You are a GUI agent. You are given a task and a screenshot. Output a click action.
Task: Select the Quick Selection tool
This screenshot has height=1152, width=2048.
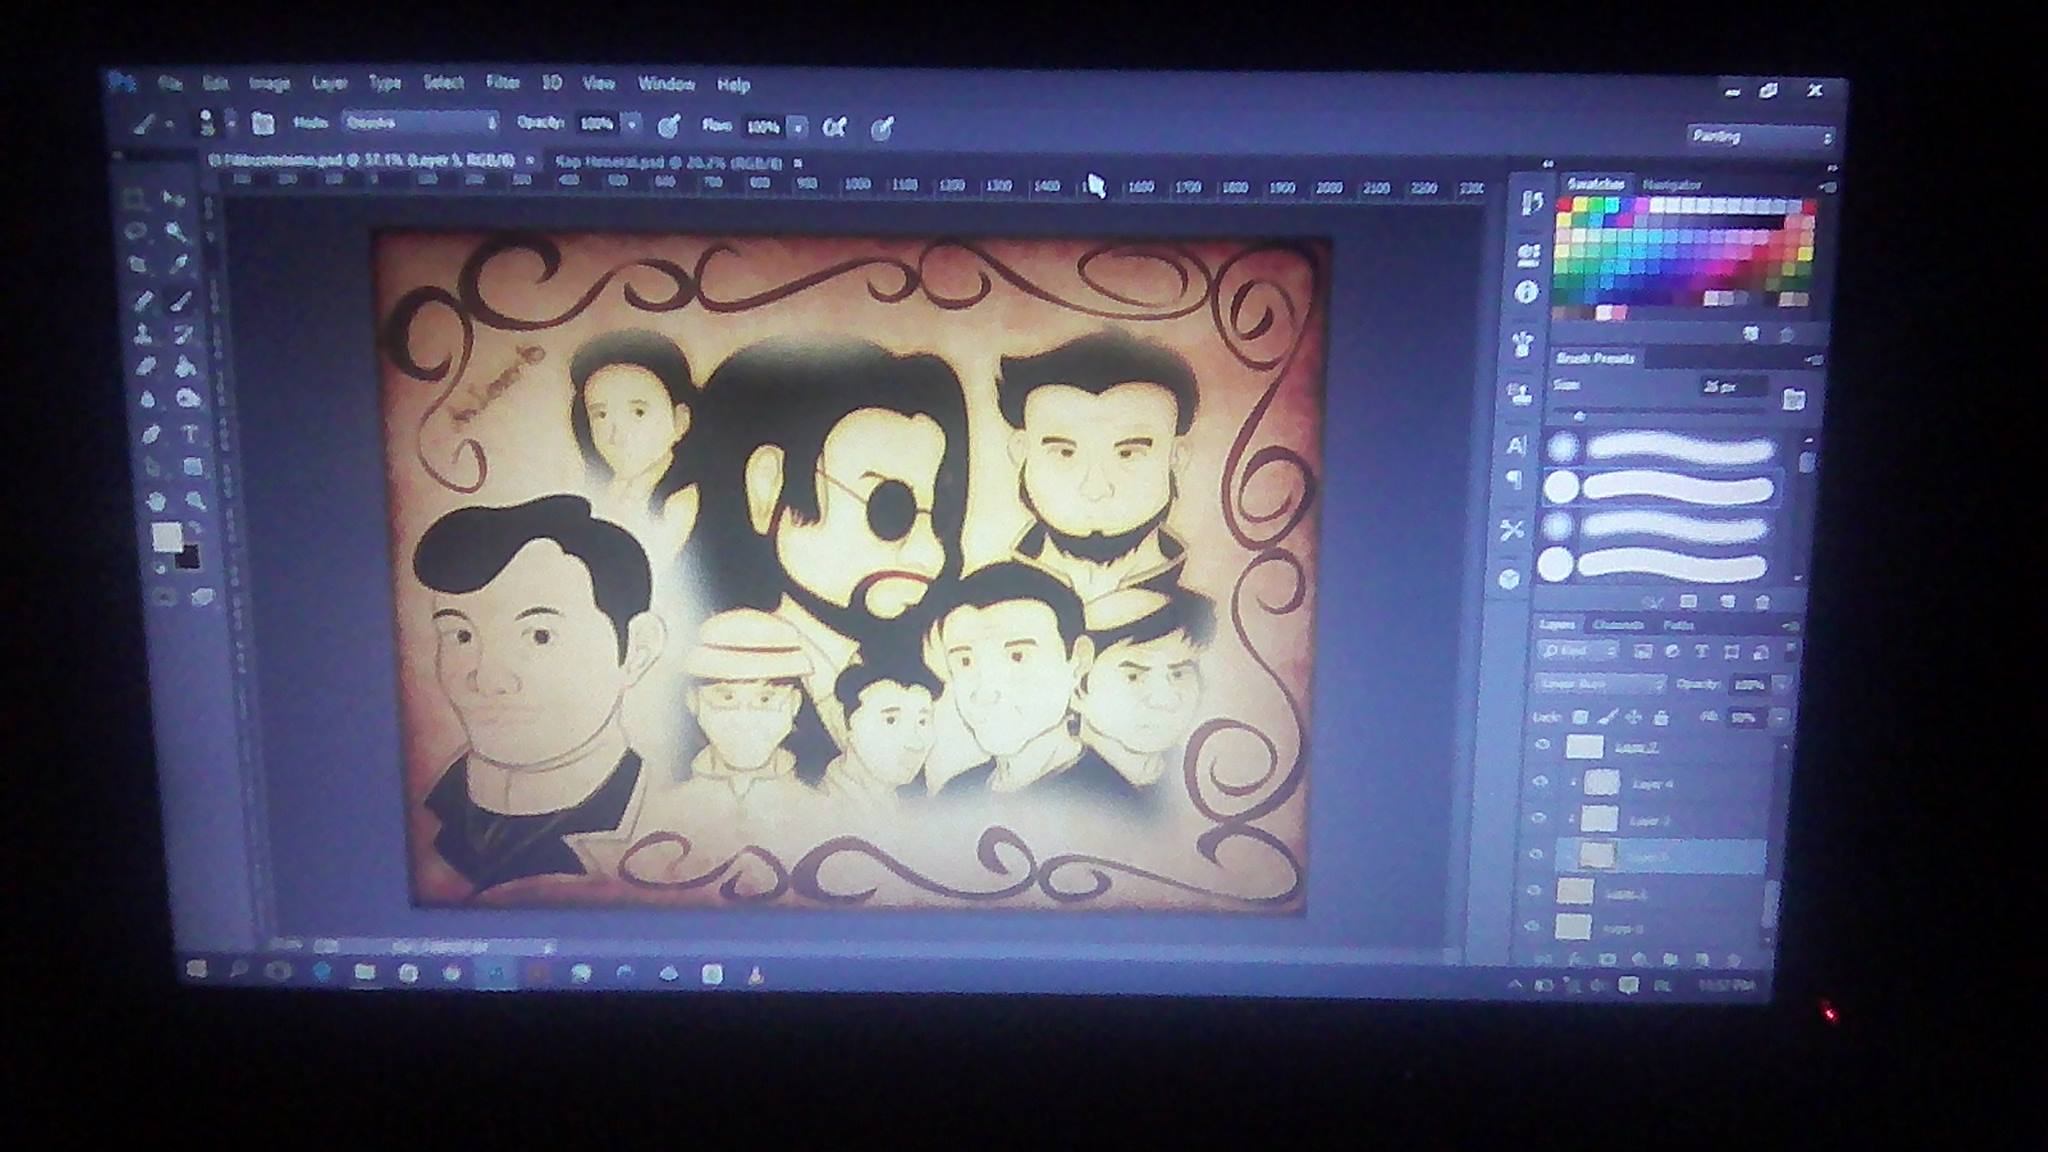[178, 233]
